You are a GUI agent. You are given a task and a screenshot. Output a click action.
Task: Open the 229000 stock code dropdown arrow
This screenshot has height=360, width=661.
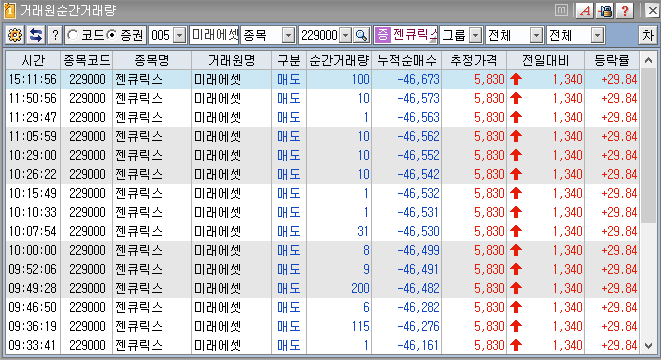[346, 35]
